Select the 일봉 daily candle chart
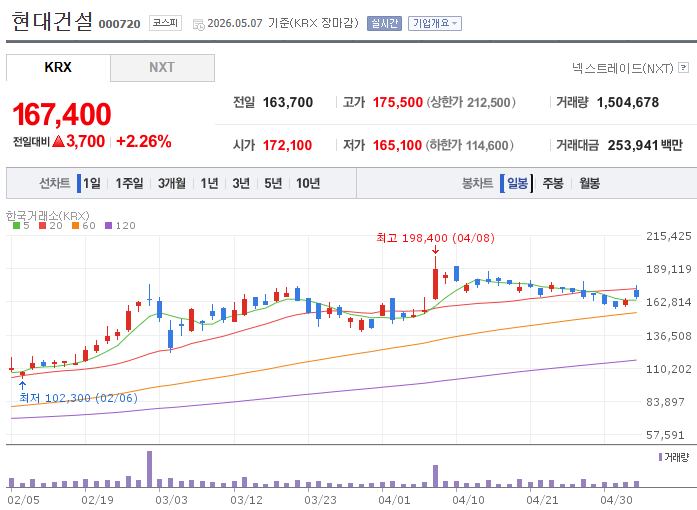The width and height of the screenshot is (697, 510). click(517, 183)
